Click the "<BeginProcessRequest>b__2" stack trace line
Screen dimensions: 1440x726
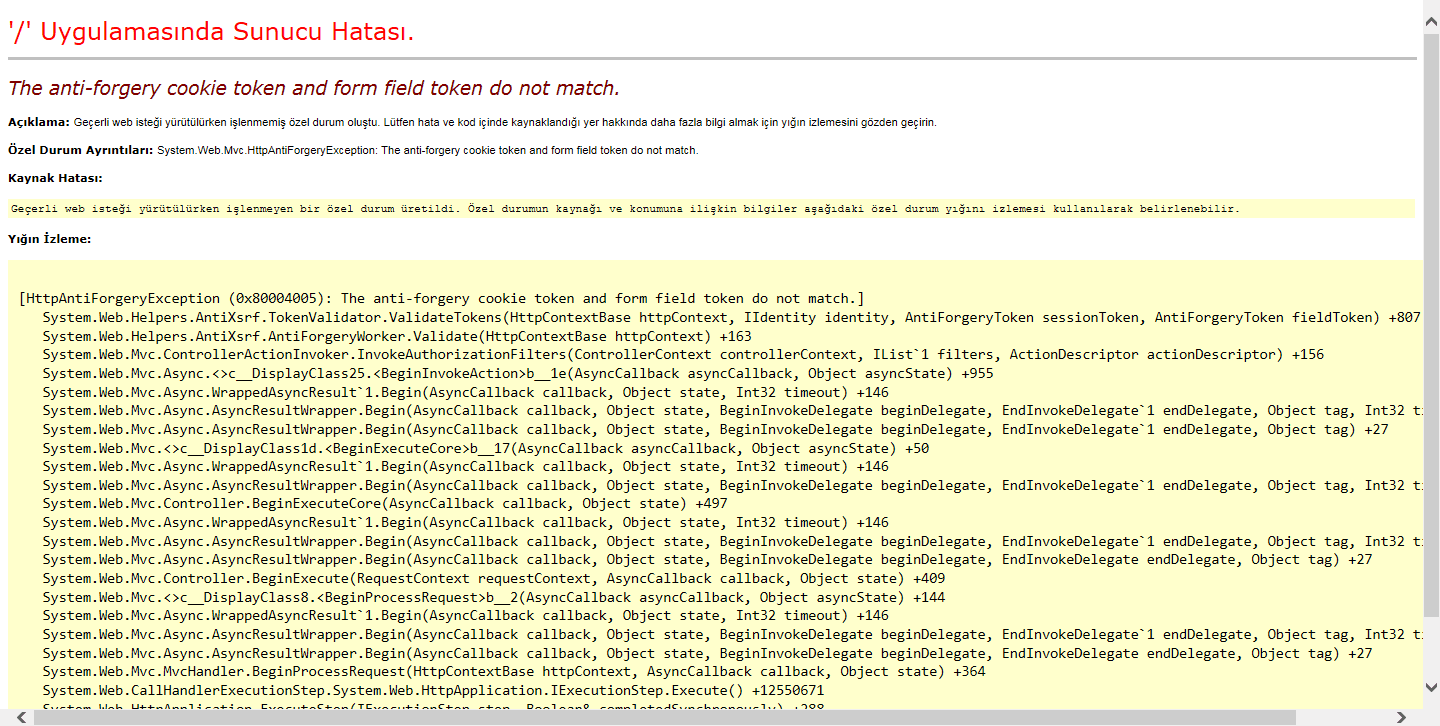click(x=494, y=597)
